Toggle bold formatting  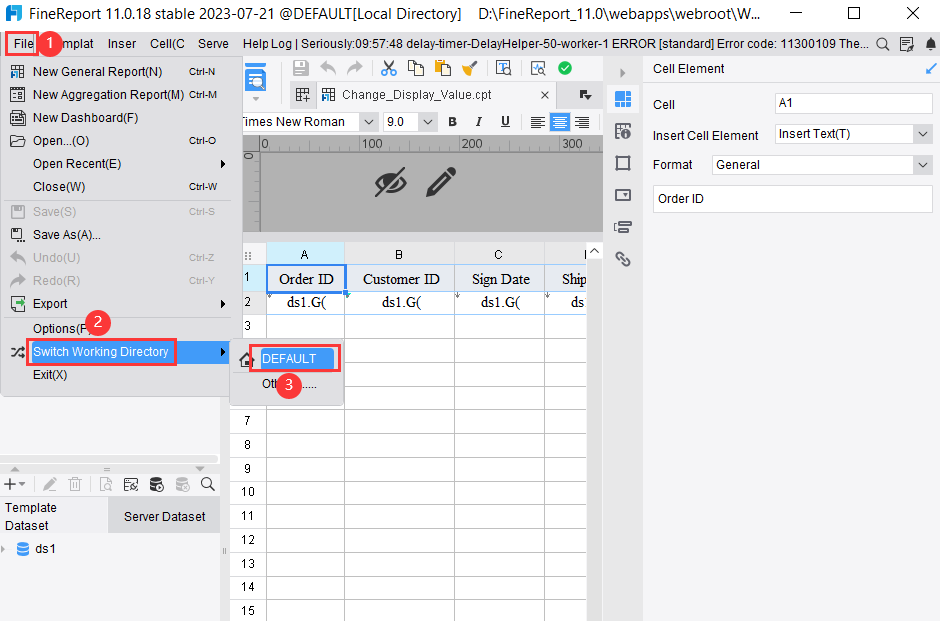coord(452,121)
